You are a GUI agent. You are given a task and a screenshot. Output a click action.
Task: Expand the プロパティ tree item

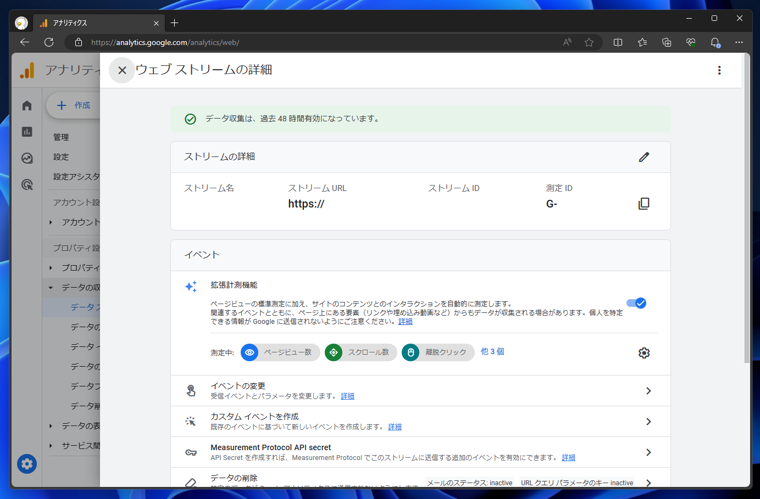(x=50, y=267)
